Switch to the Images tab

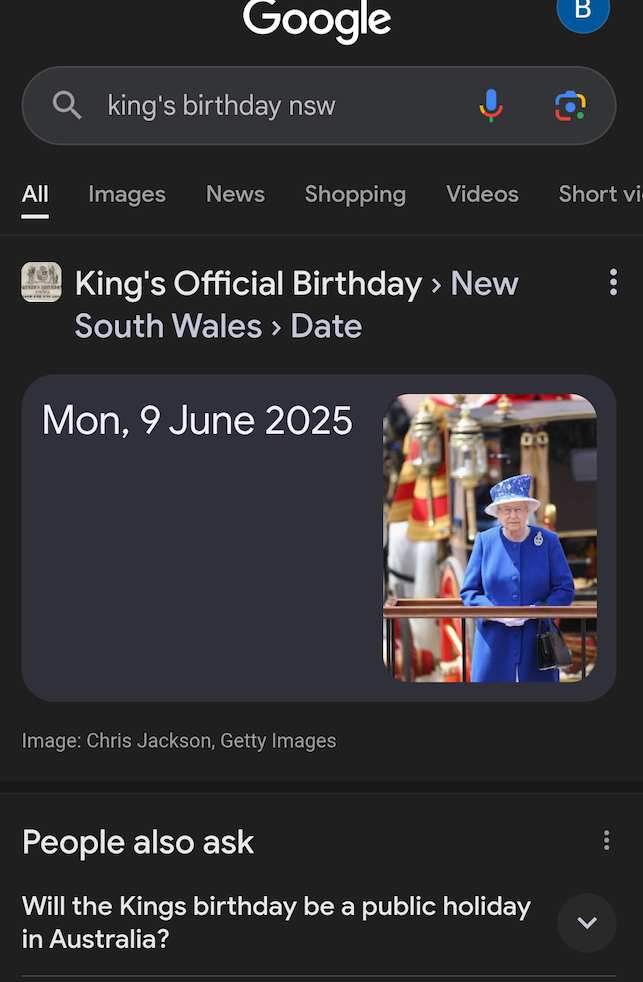(x=127, y=194)
